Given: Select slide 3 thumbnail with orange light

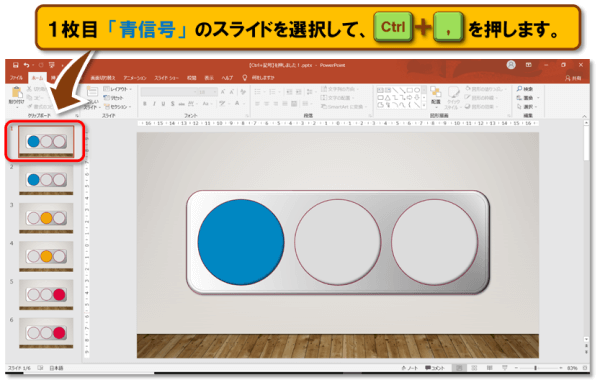Looking at the screenshot, I should click(x=46, y=218).
